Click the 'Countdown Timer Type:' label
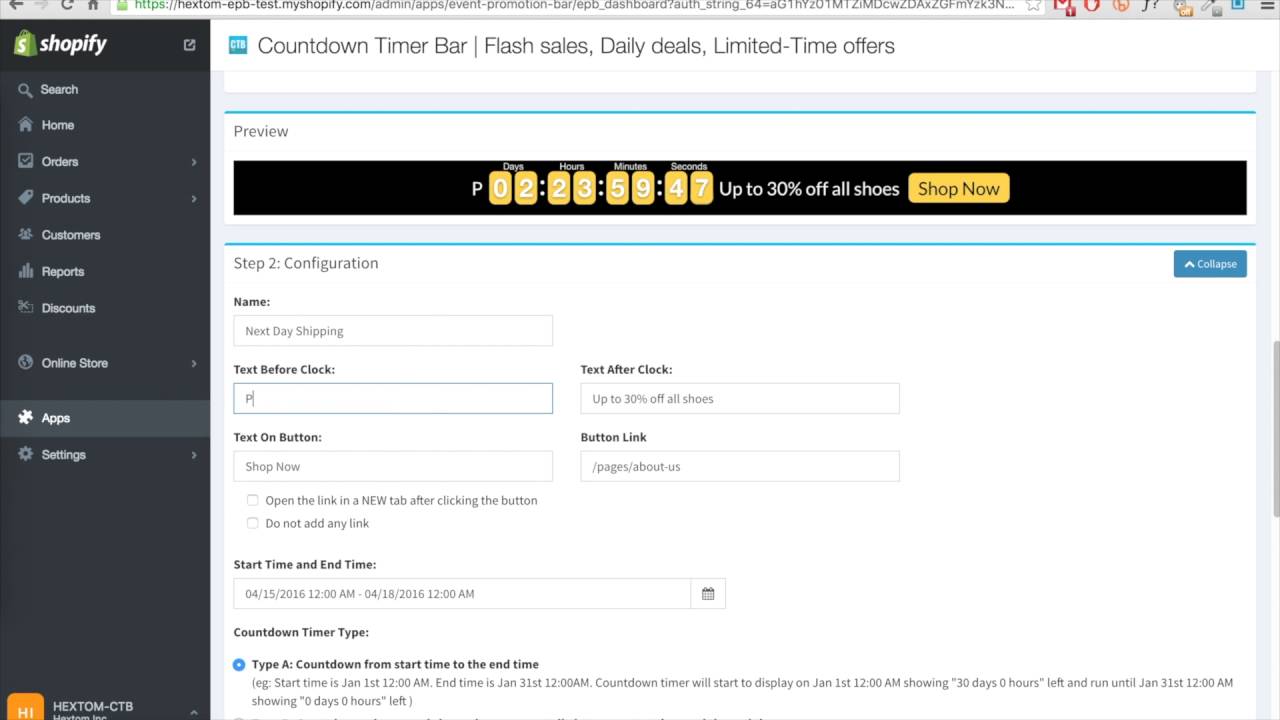The width and height of the screenshot is (1280, 720). (301, 632)
